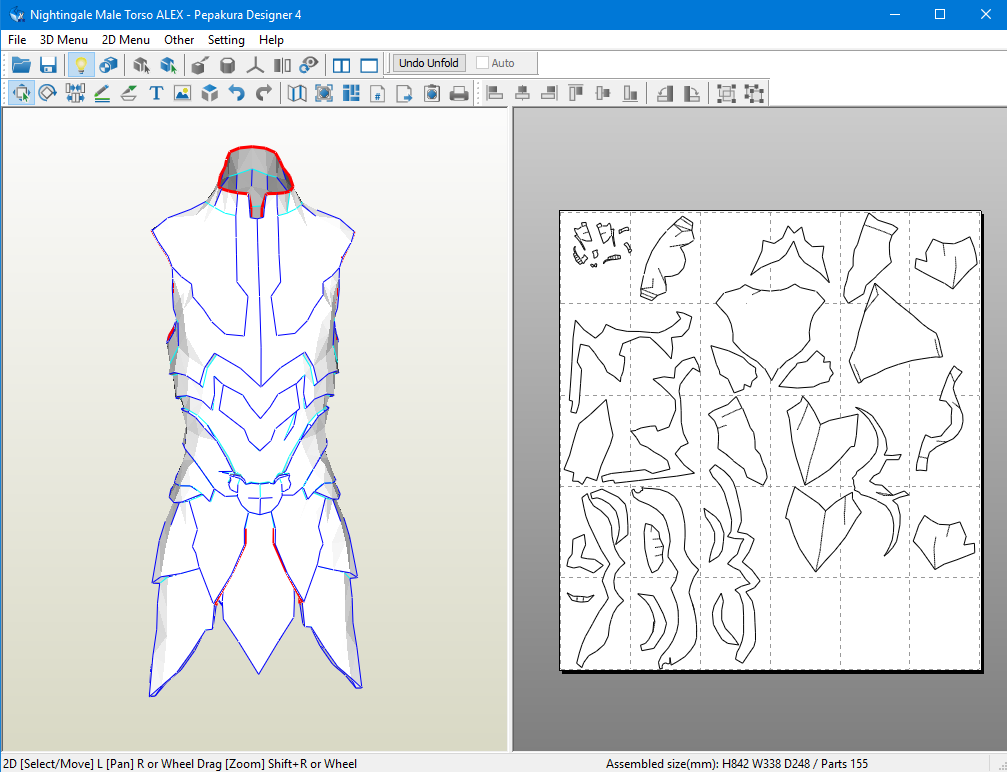The image size is (1007, 772).
Task: Toggle the single-pane window view
Action: pyautogui.click(x=369, y=65)
